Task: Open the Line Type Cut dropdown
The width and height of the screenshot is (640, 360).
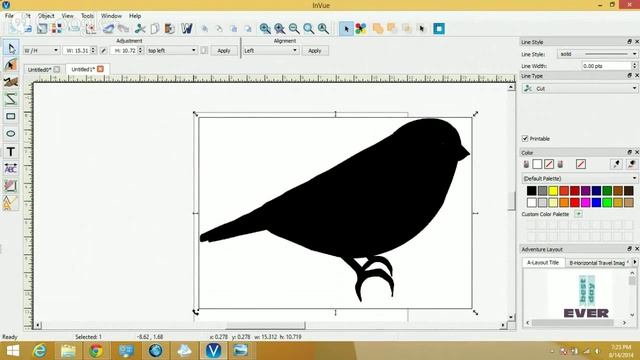Action: (580, 88)
